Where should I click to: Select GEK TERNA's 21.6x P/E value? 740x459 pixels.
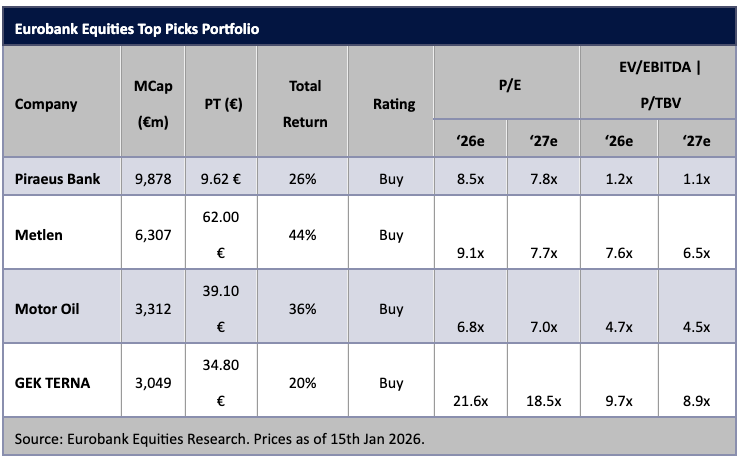(469, 400)
